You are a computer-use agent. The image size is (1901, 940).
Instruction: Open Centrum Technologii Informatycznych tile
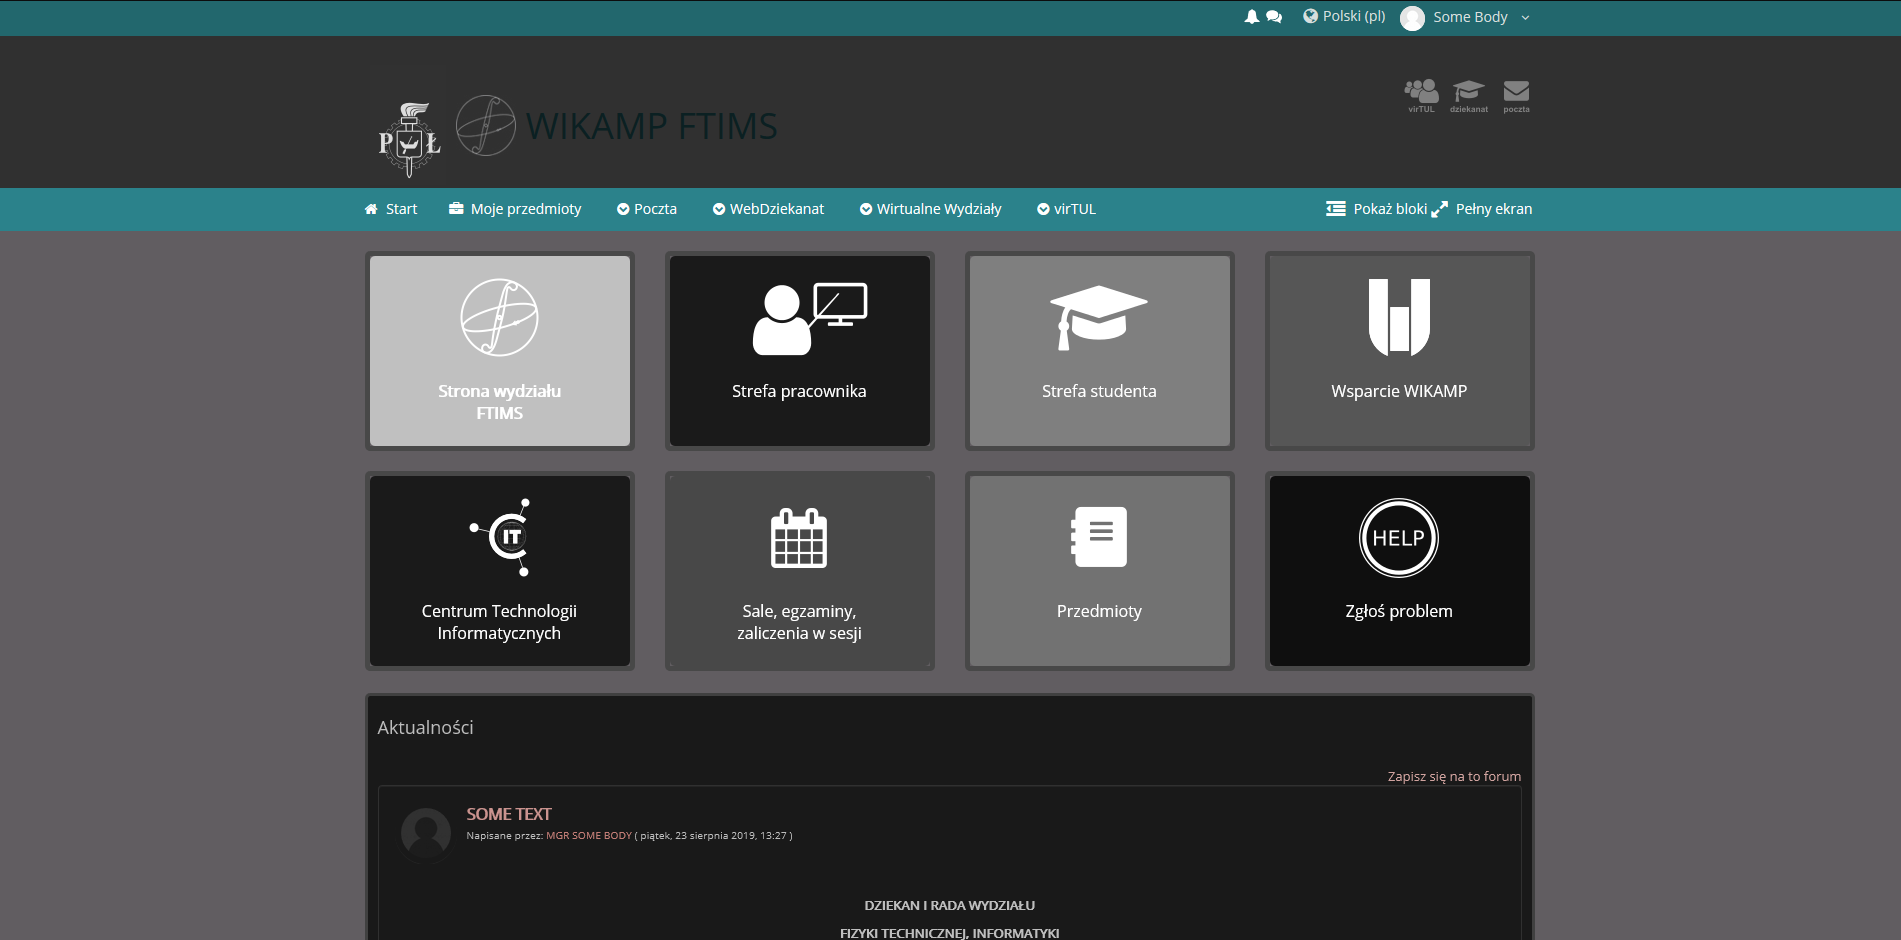[500, 571]
